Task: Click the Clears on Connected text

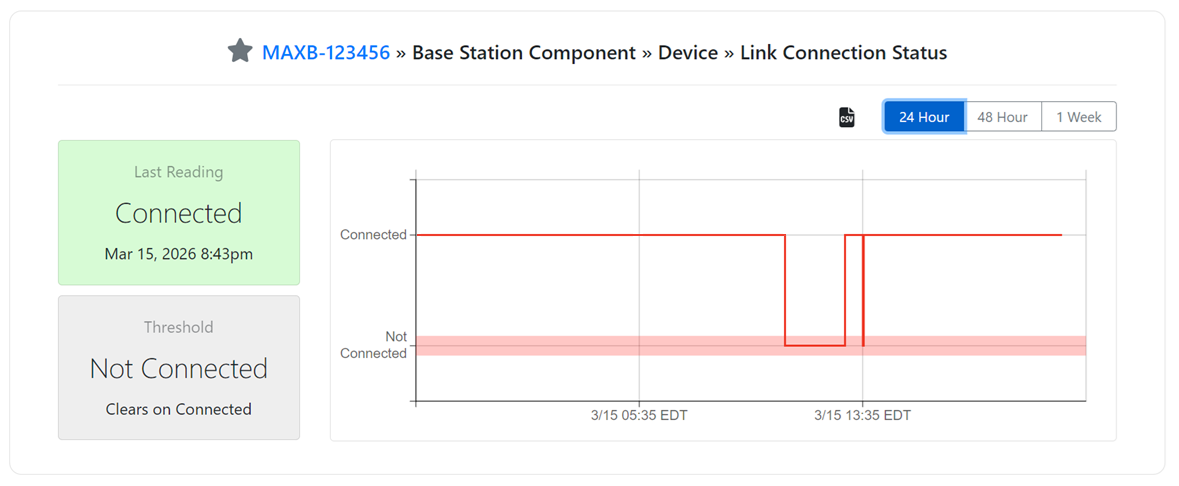Action: (179, 409)
